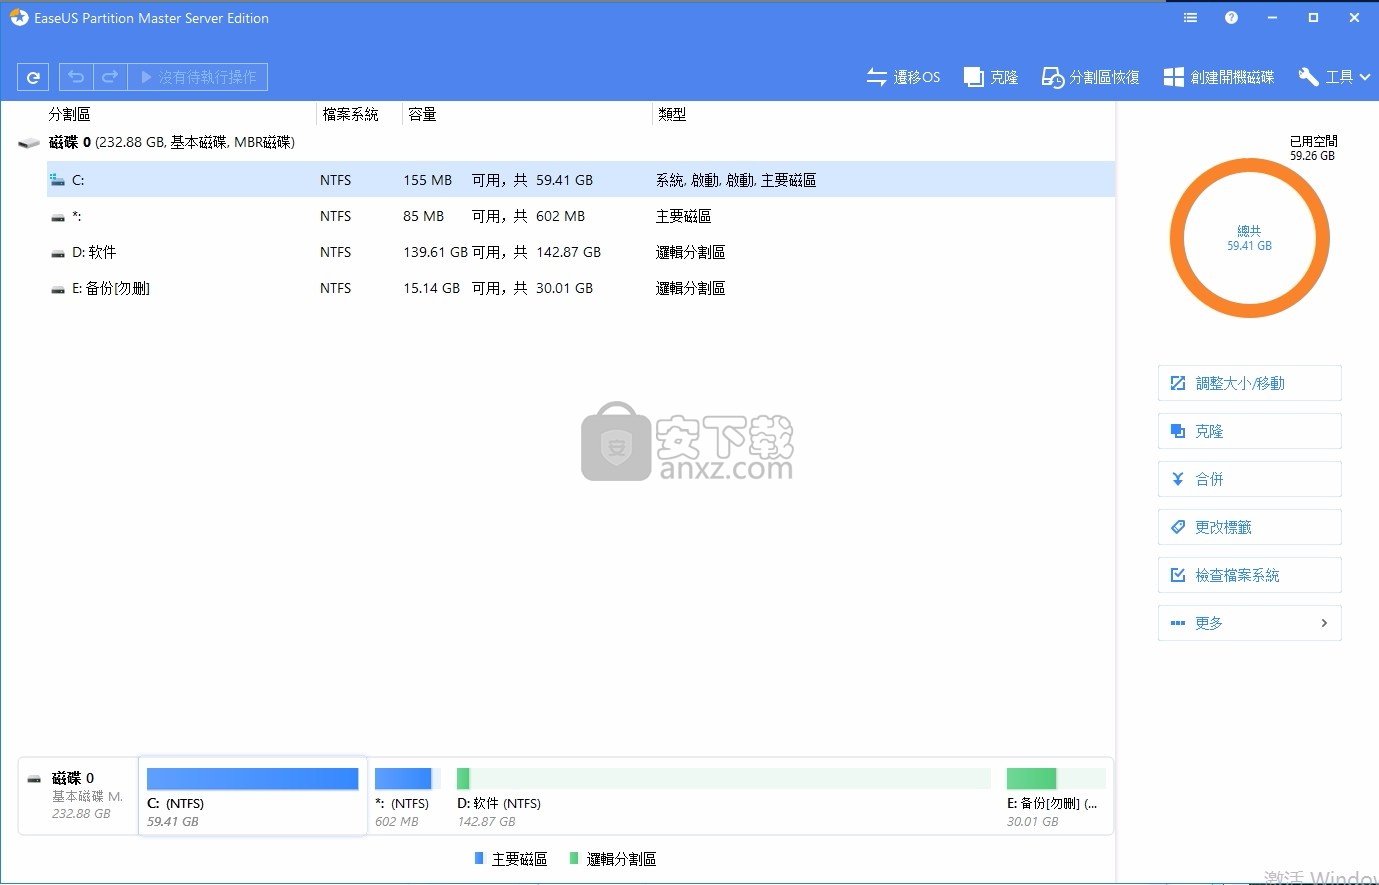Click the 合併 merge button
The height and width of the screenshot is (885, 1379).
[1249, 479]
